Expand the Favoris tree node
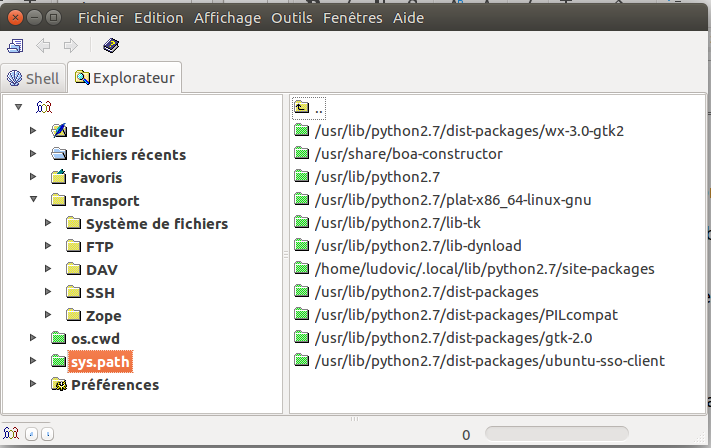The image size is (711, 448). tap(34, 178)
